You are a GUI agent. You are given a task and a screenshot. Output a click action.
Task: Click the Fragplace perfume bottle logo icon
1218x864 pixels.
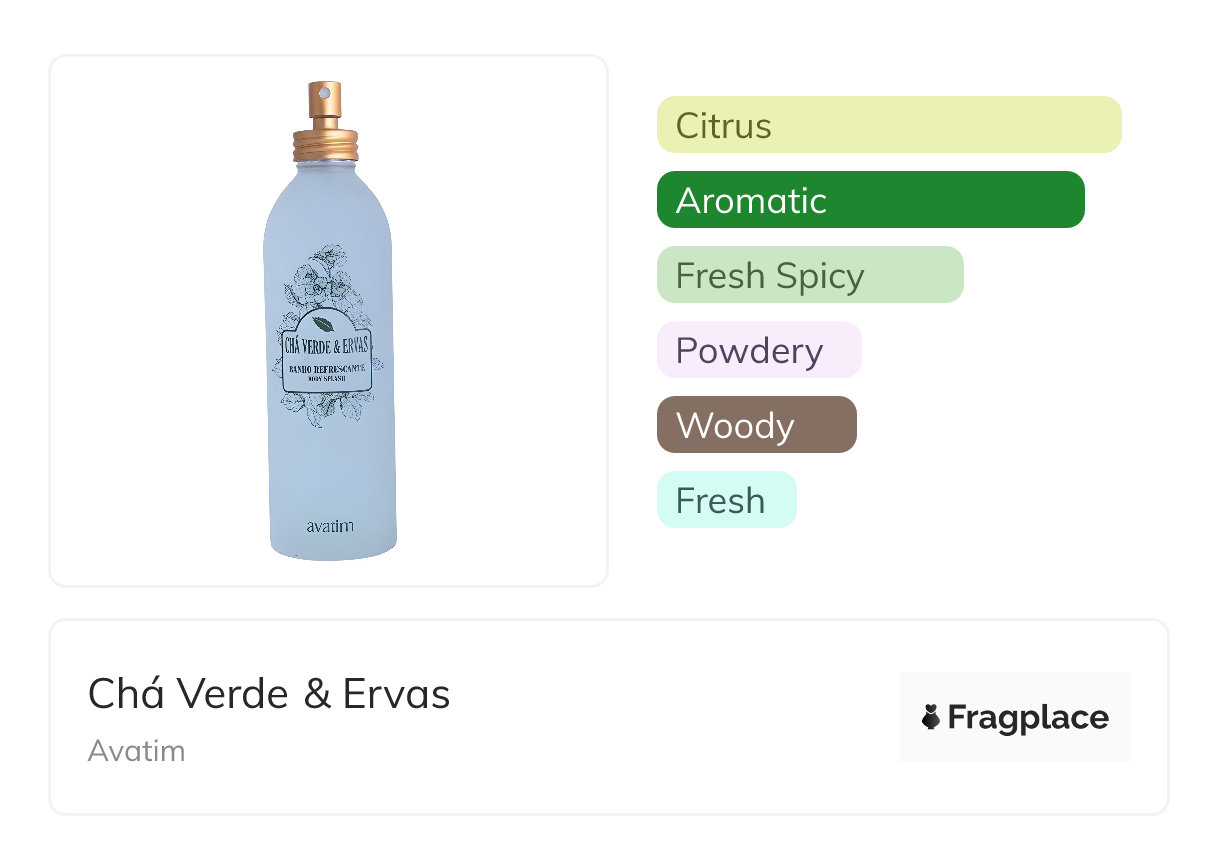pos(931,717)
